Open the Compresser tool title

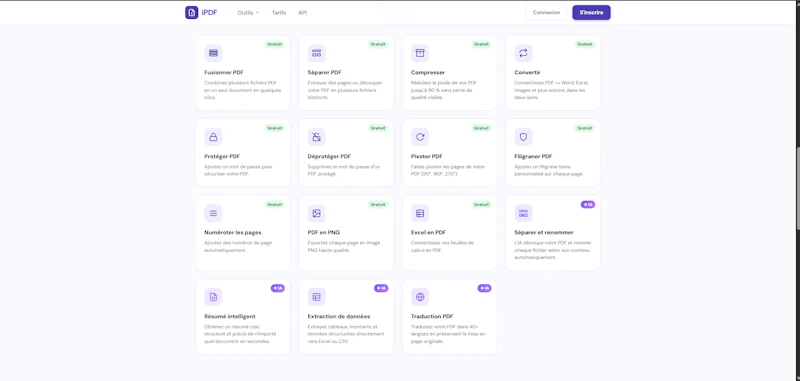(x=428, y=72)
